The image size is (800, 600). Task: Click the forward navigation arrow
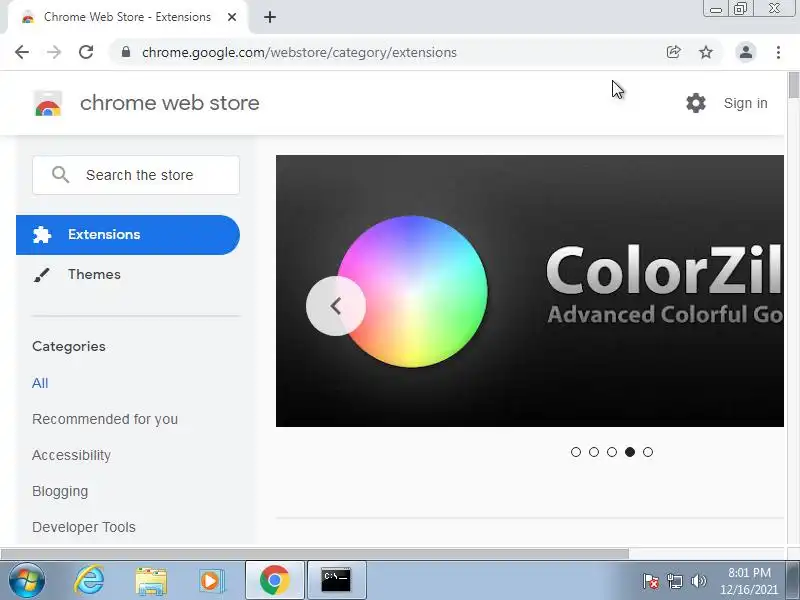pyautogui.click(x=54, y=52)
